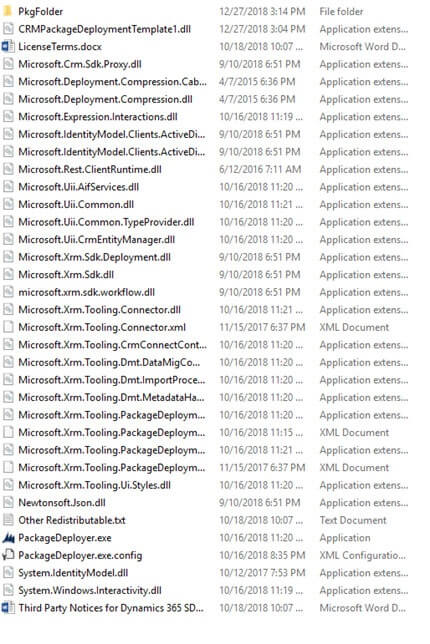Image resolution: width=430 pixels, height=644 pixels.
Task: Click the microsoft.xrm.sdk.workflow.dll file icon
Action: coord(8,292)
